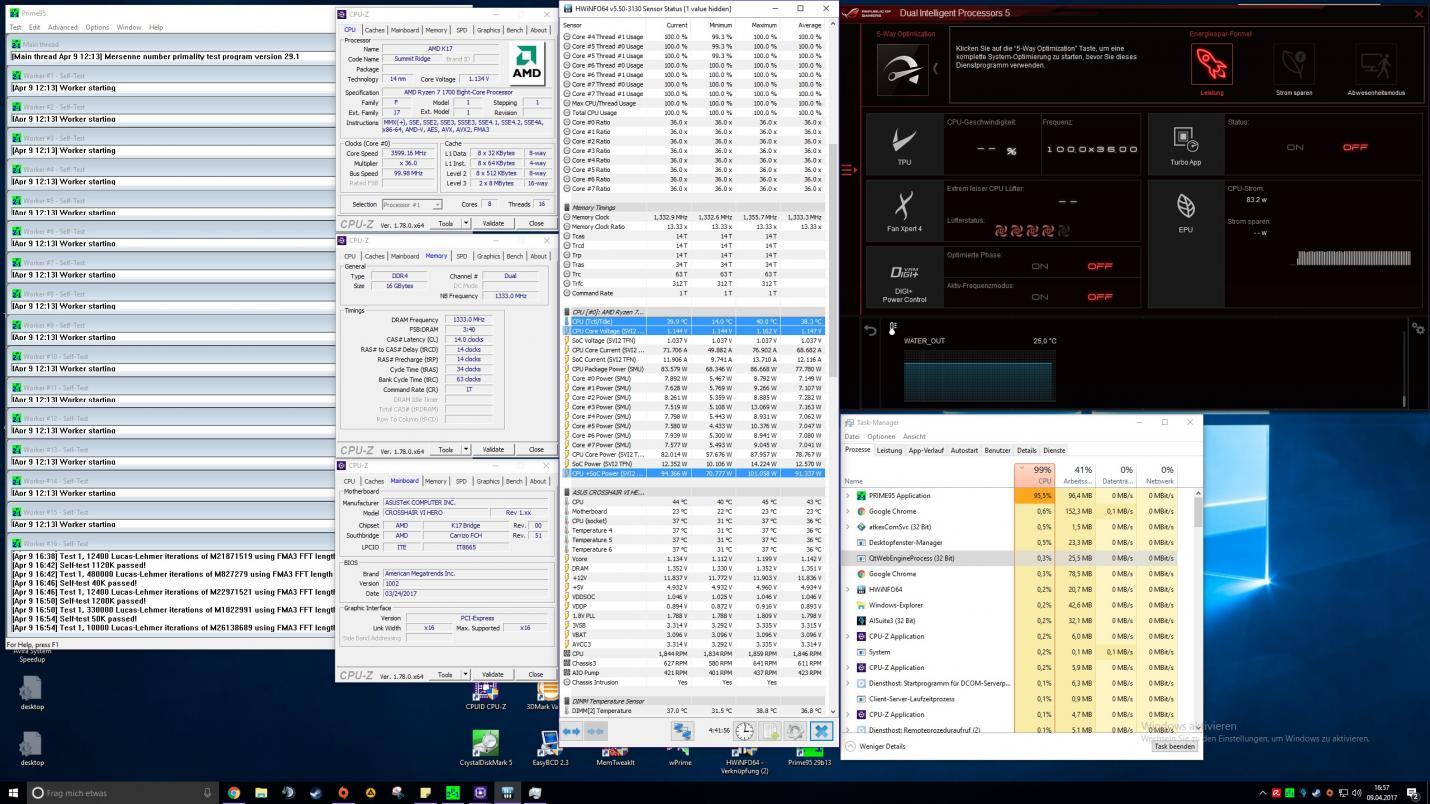Click Validate in CPU-Z processor window
This screenshot has height=804, width=1430.
click(493, 223)
